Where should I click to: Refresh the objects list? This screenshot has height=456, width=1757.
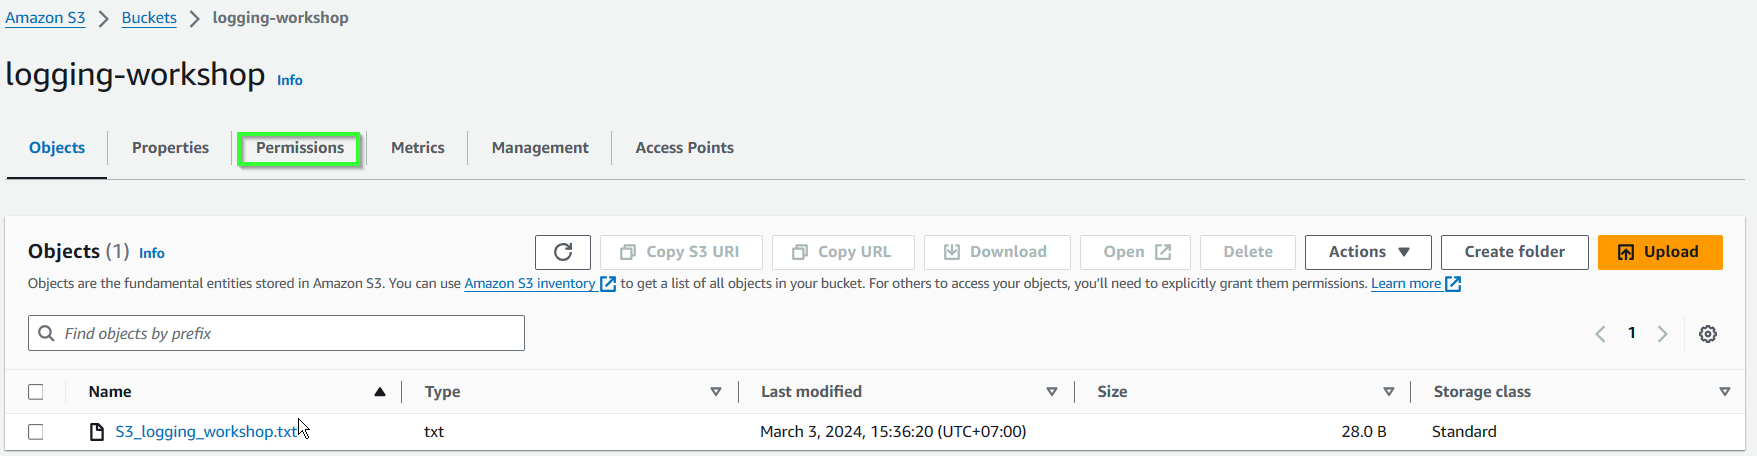(x=563, y=252)
